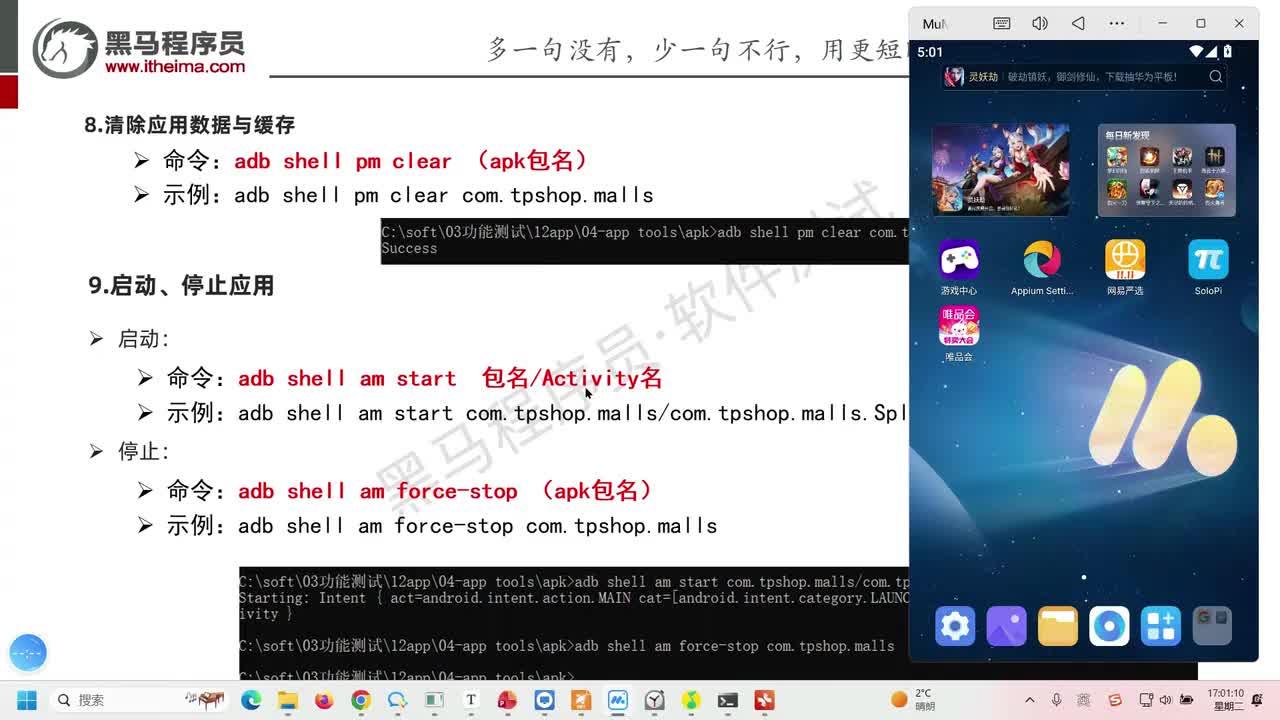1280x720 pixels.
Task: Click the 停止: bullet text
Action: tap(144, 451)
